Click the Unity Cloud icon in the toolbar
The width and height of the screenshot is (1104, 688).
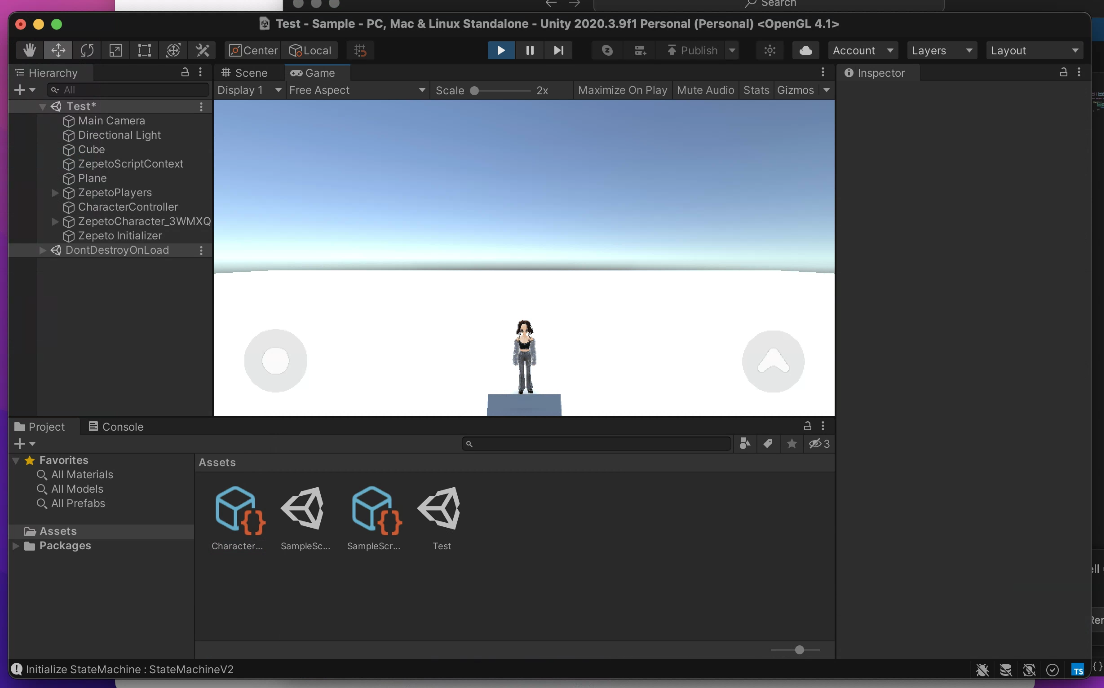(805, 49)
